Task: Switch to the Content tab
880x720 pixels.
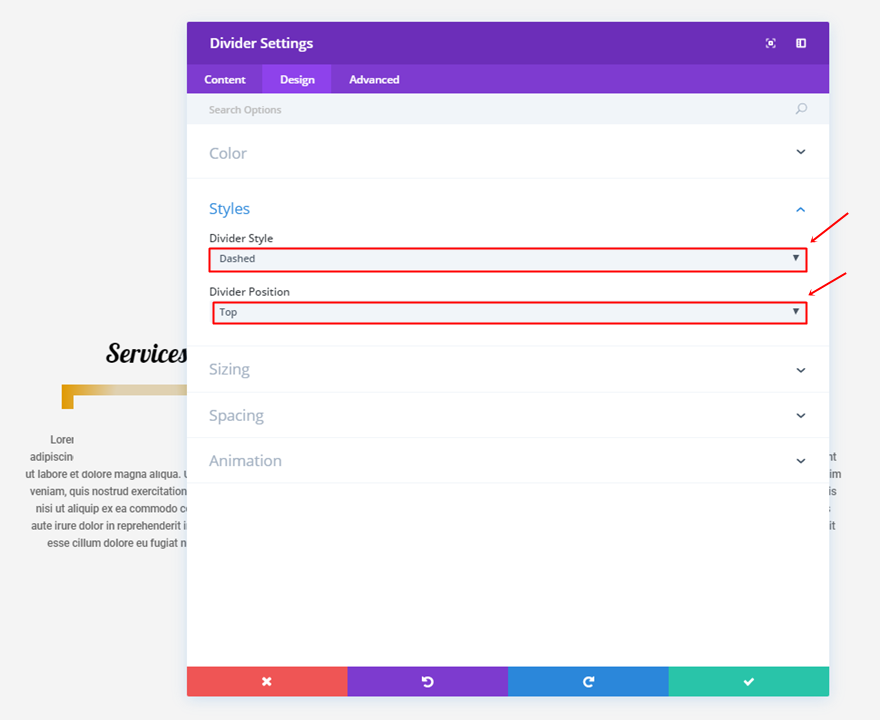Action: [x=224, y=79]
